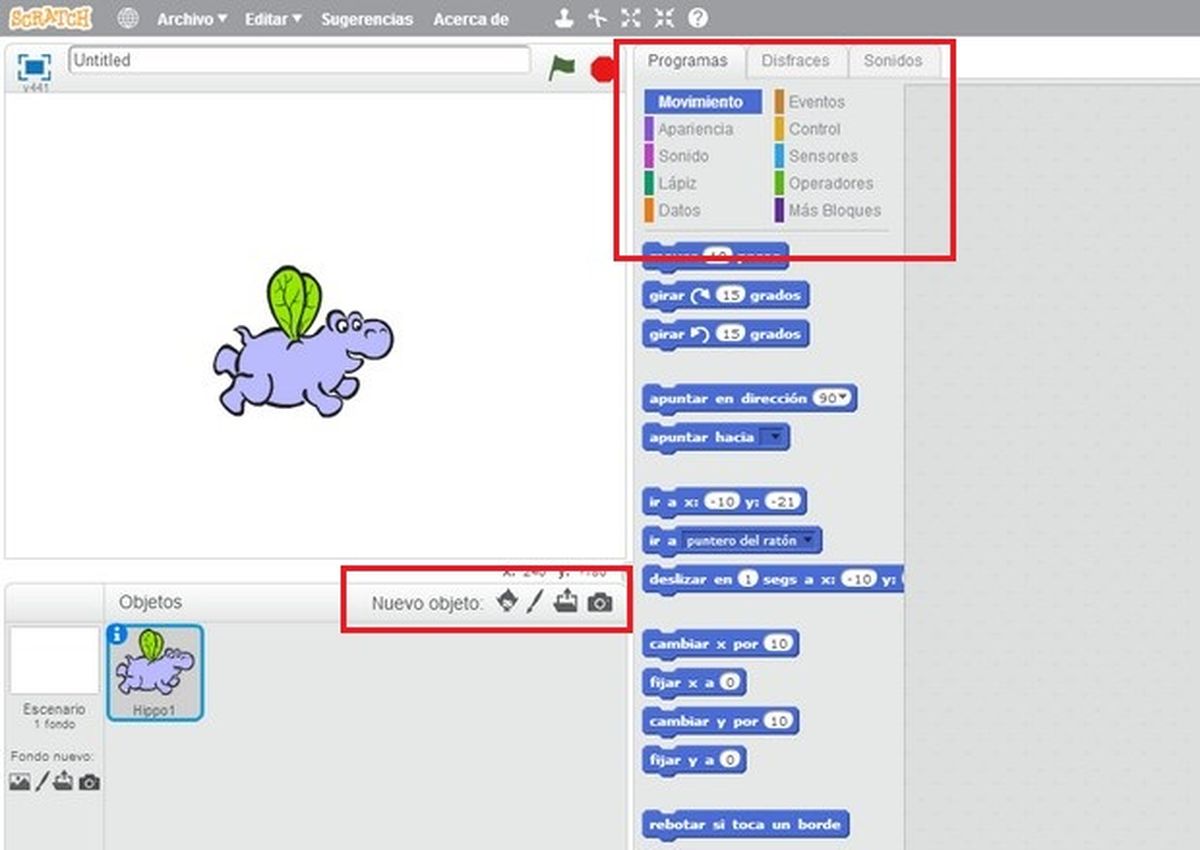
Task: Open the direction dropdown in apuntar en dirección
Action: coord(838,398)
